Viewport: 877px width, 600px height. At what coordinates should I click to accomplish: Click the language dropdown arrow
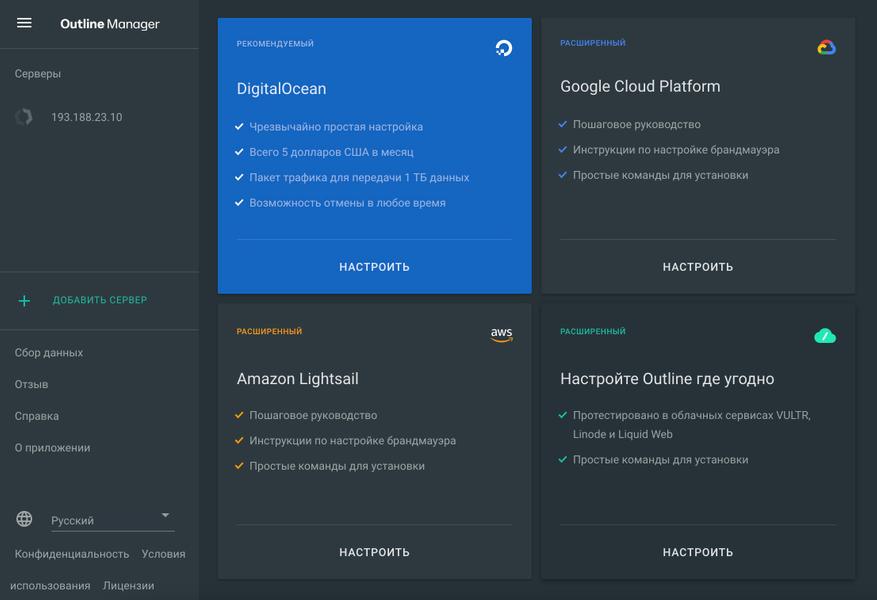[165, 515]
